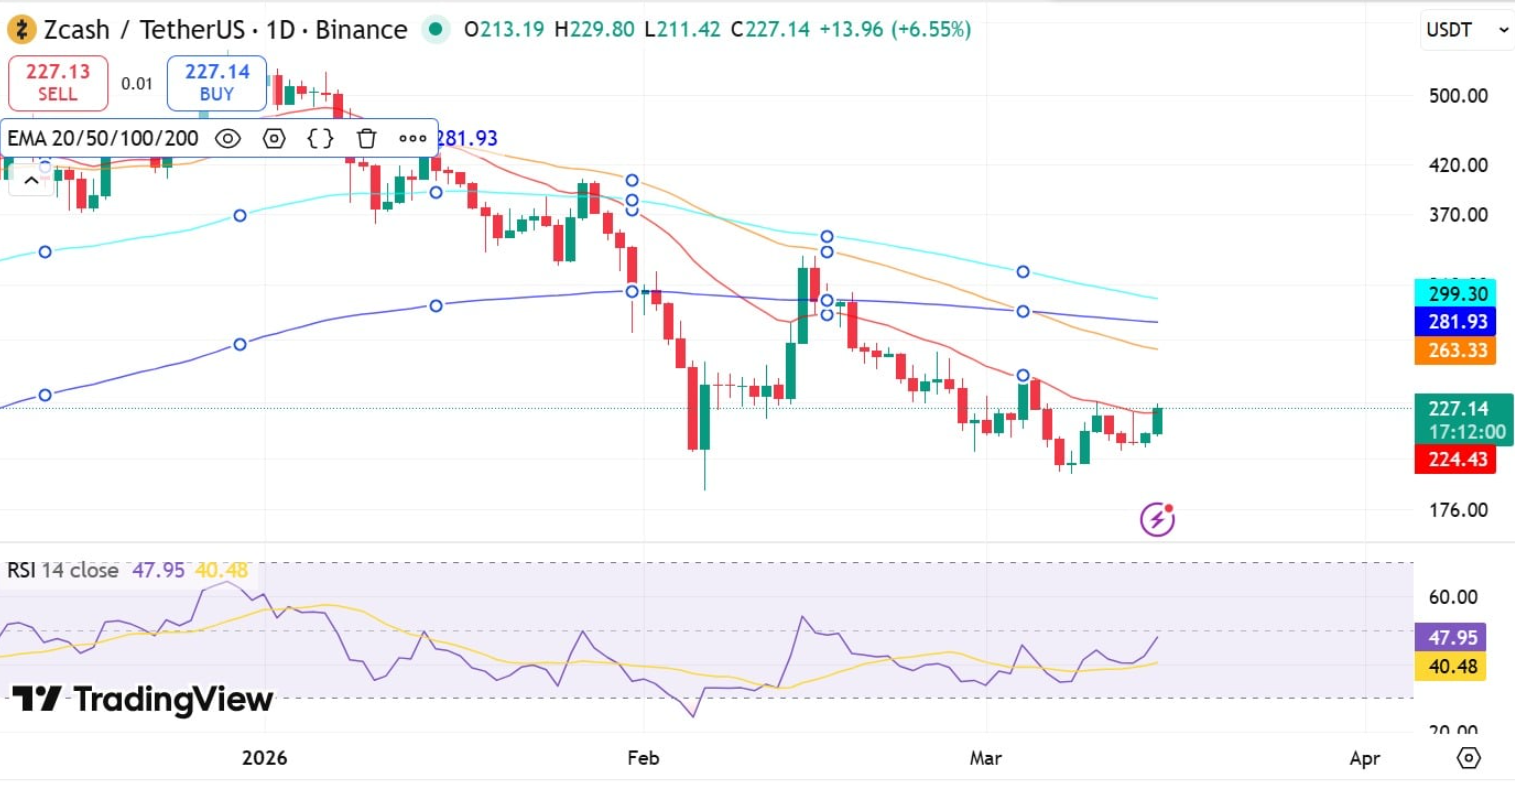The width and height of the screenshot is (1515, 785).
Task: Click the Feb label on time axis
Action: tap(643, 758)
